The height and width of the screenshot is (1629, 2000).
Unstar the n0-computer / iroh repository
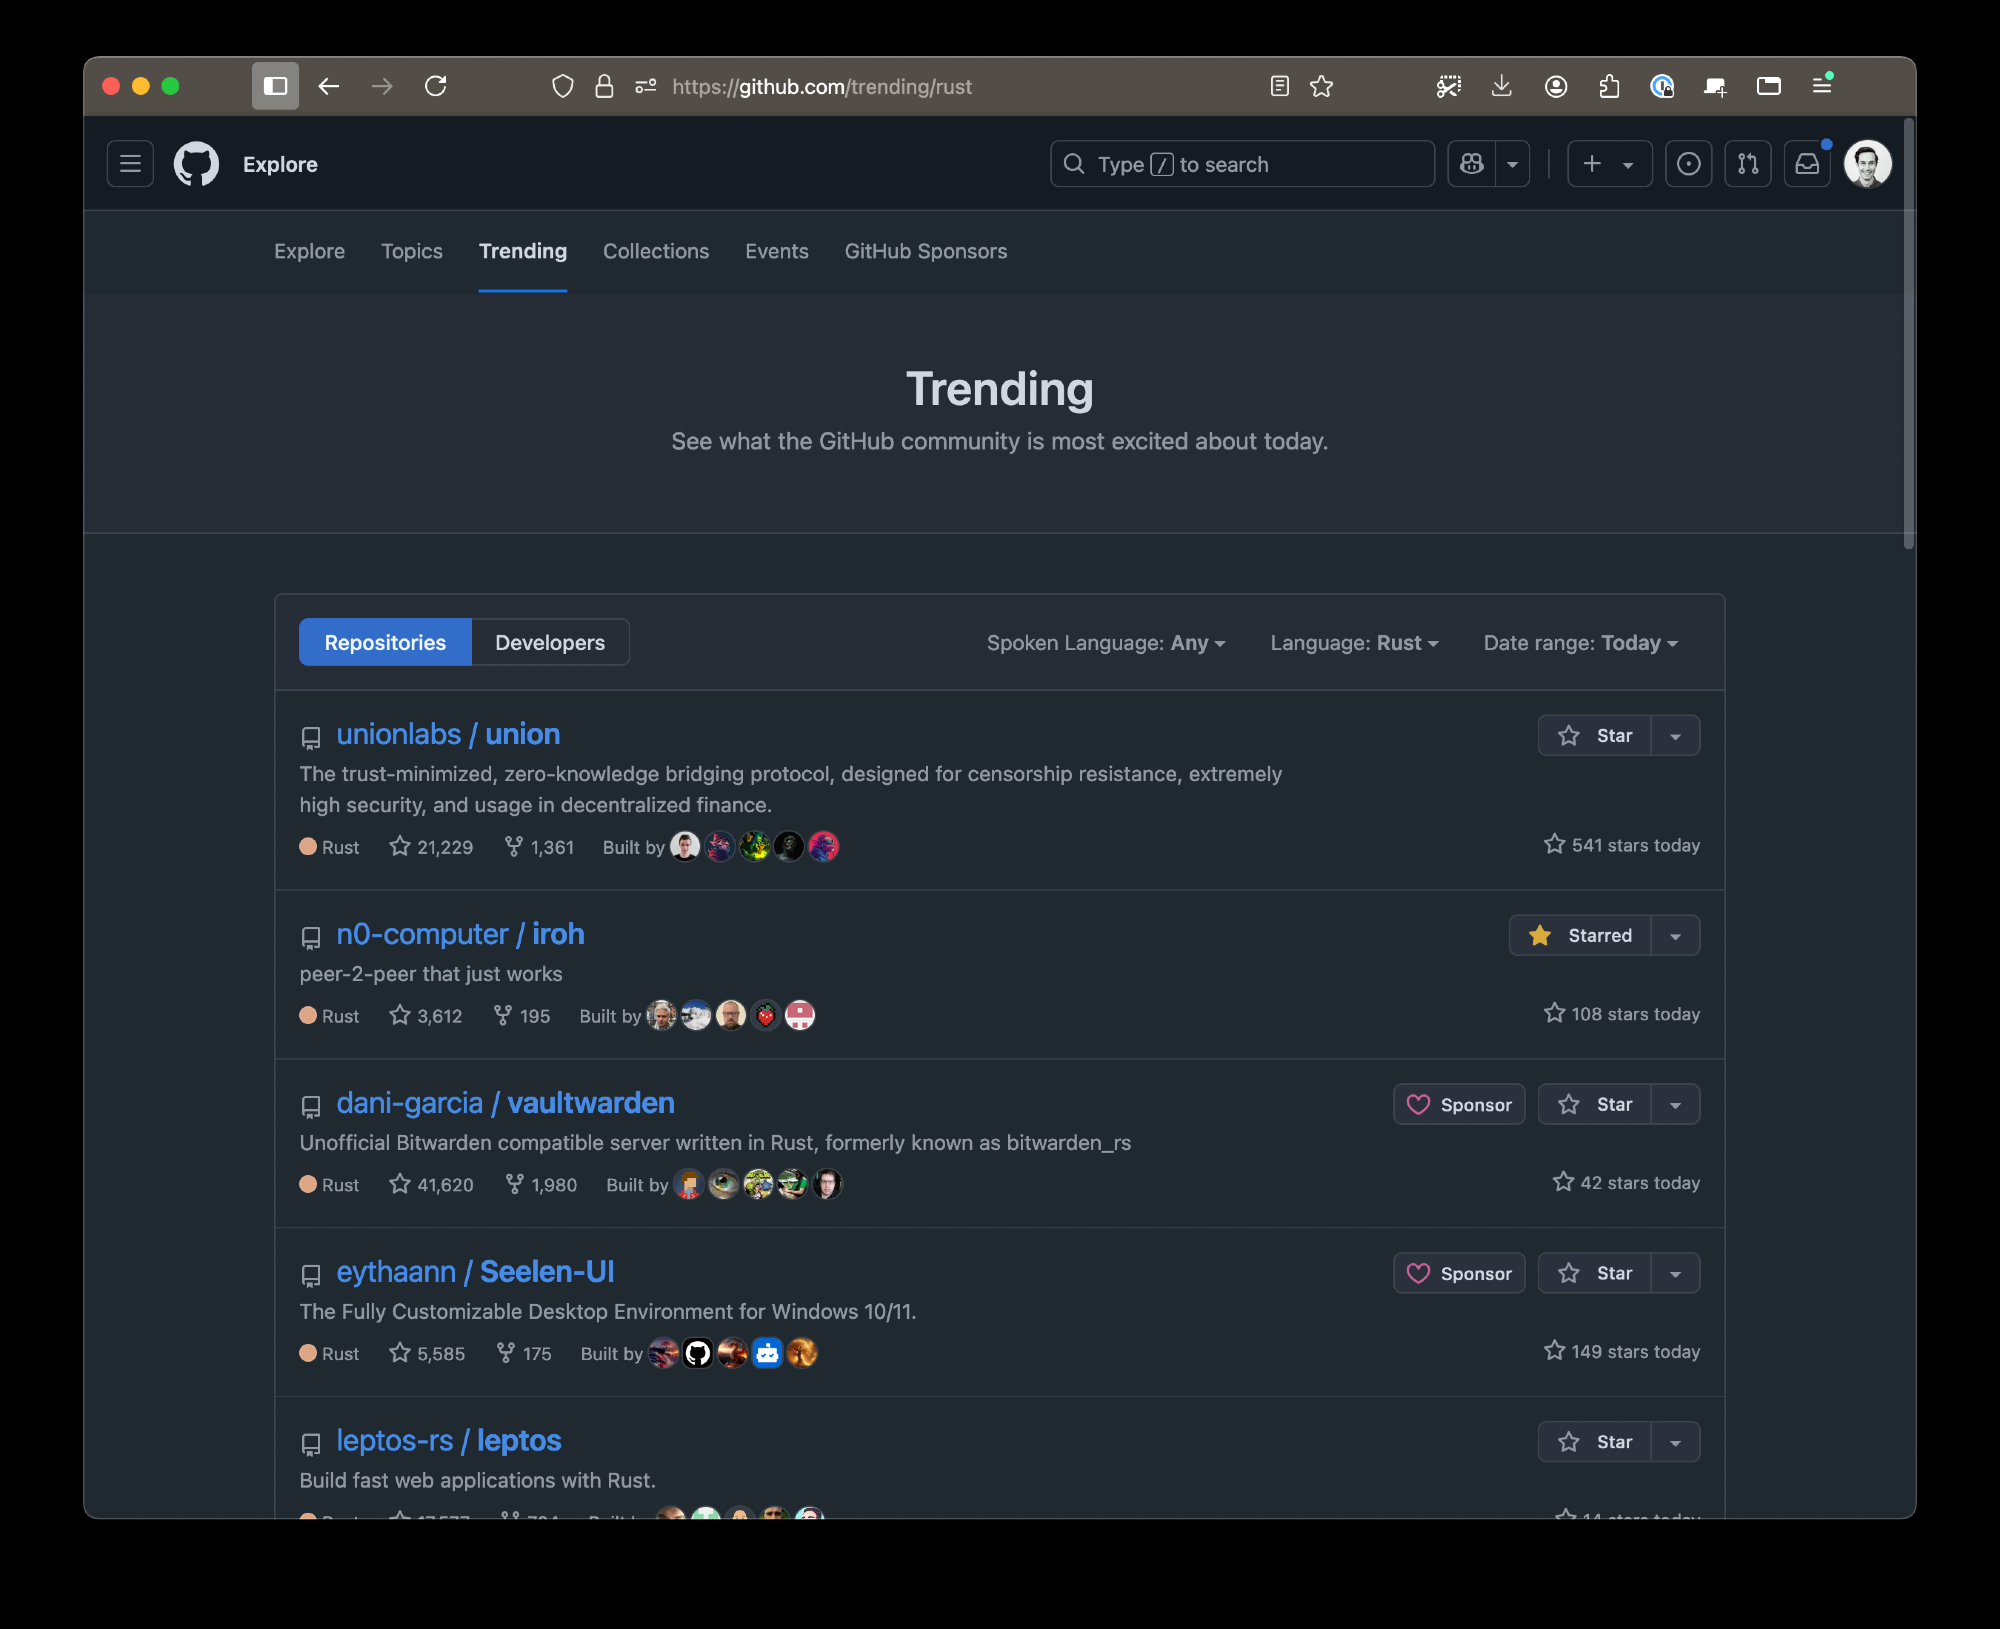pyautogui.click(x=1581, y=936)
